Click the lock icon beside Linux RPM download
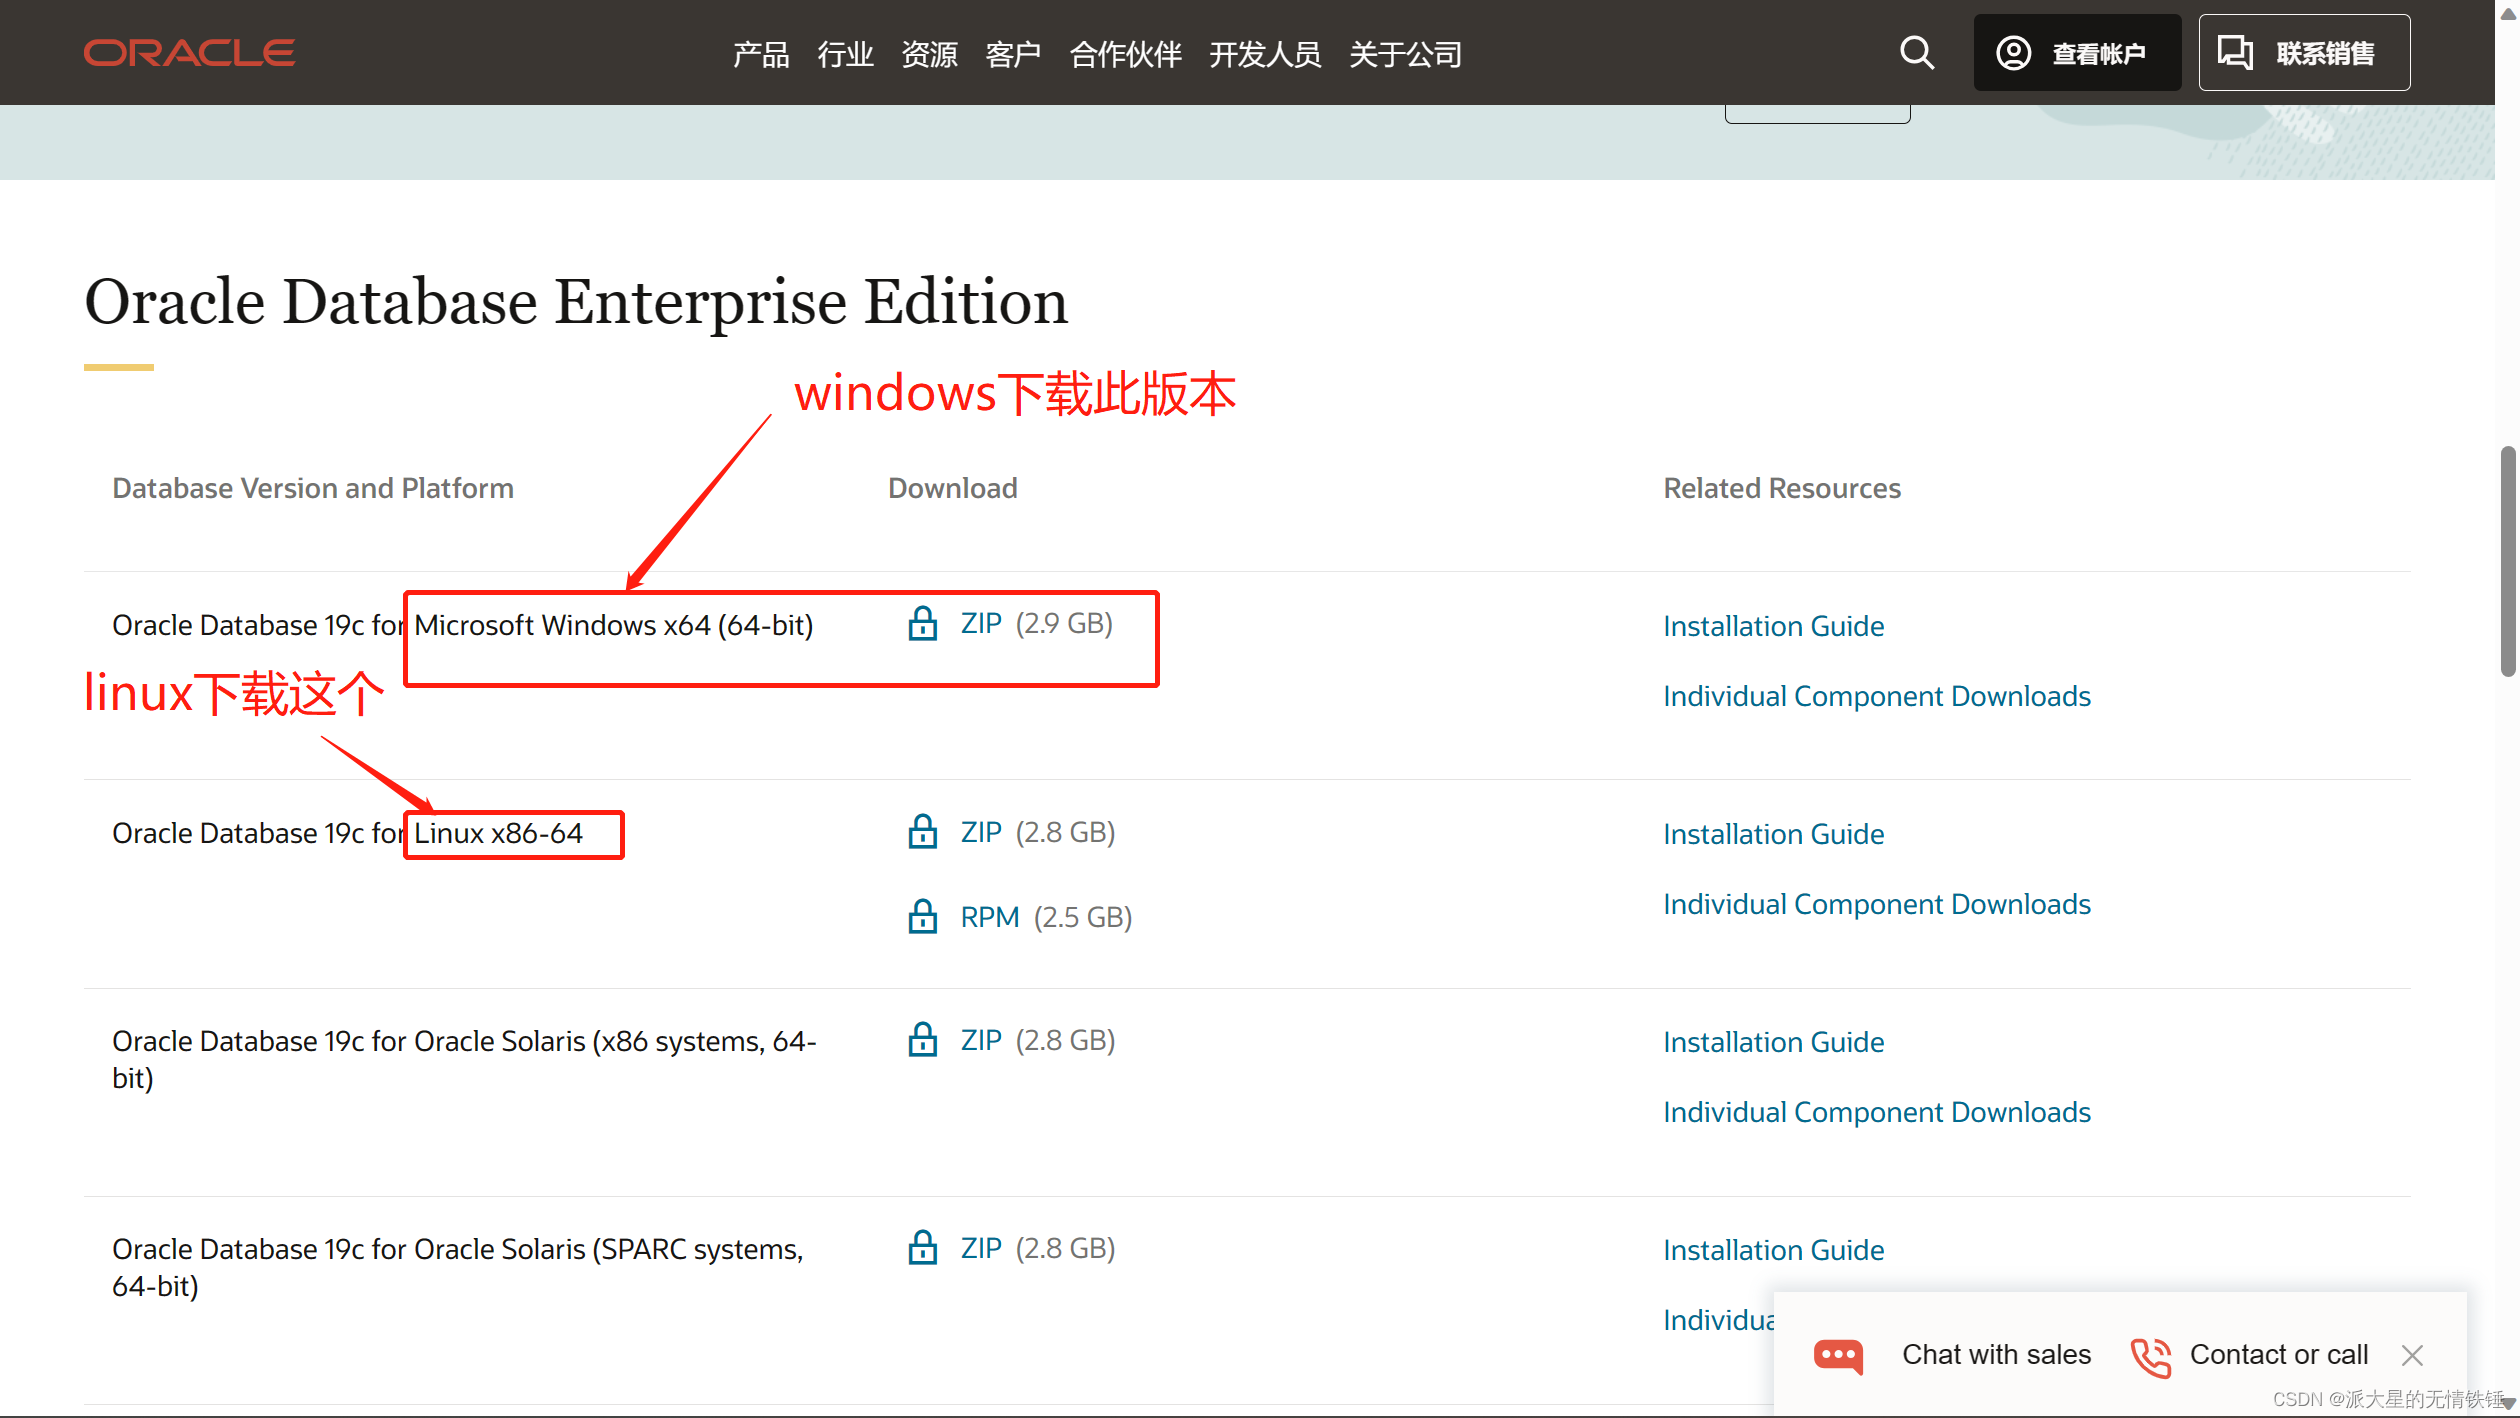Viewport: 2520px width, 1418px height. [922, 916]
